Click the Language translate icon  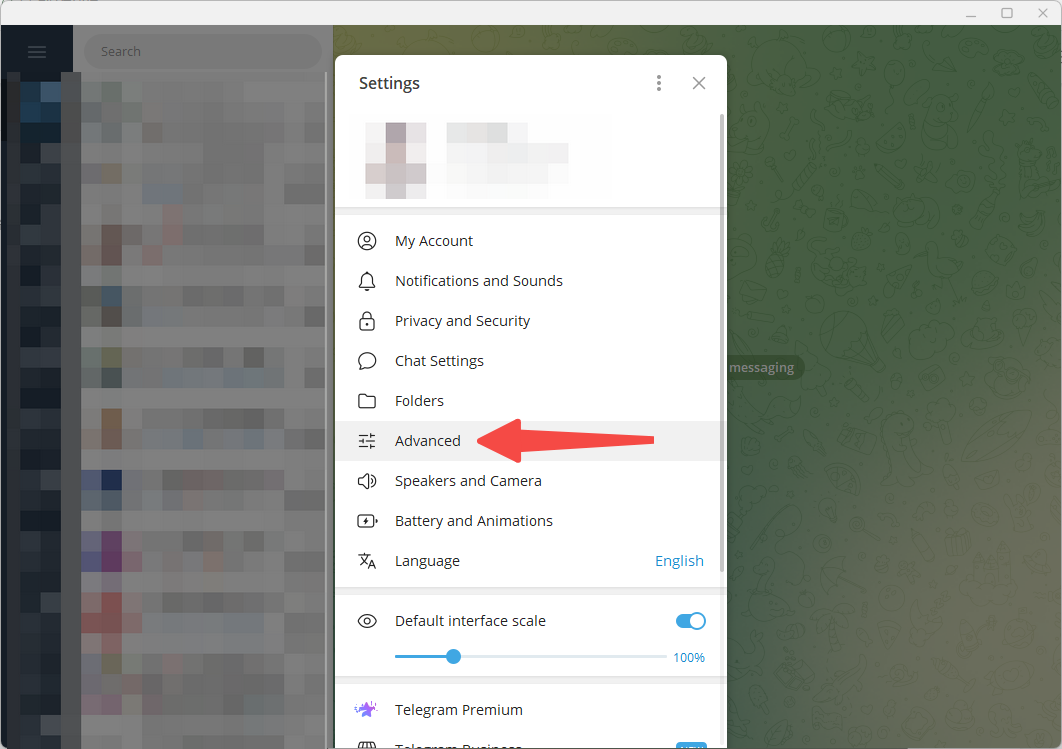(x=367, y=561)
